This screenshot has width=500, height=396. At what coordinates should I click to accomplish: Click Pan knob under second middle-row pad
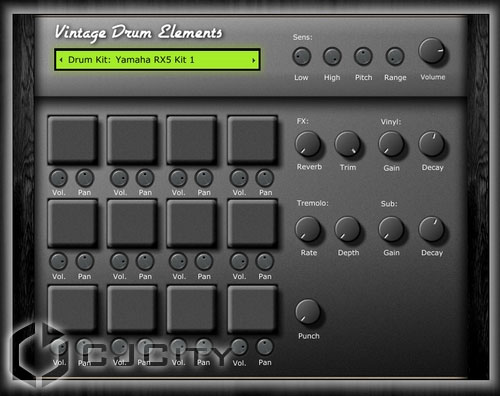pyautogui.click(x=145, y=261)
